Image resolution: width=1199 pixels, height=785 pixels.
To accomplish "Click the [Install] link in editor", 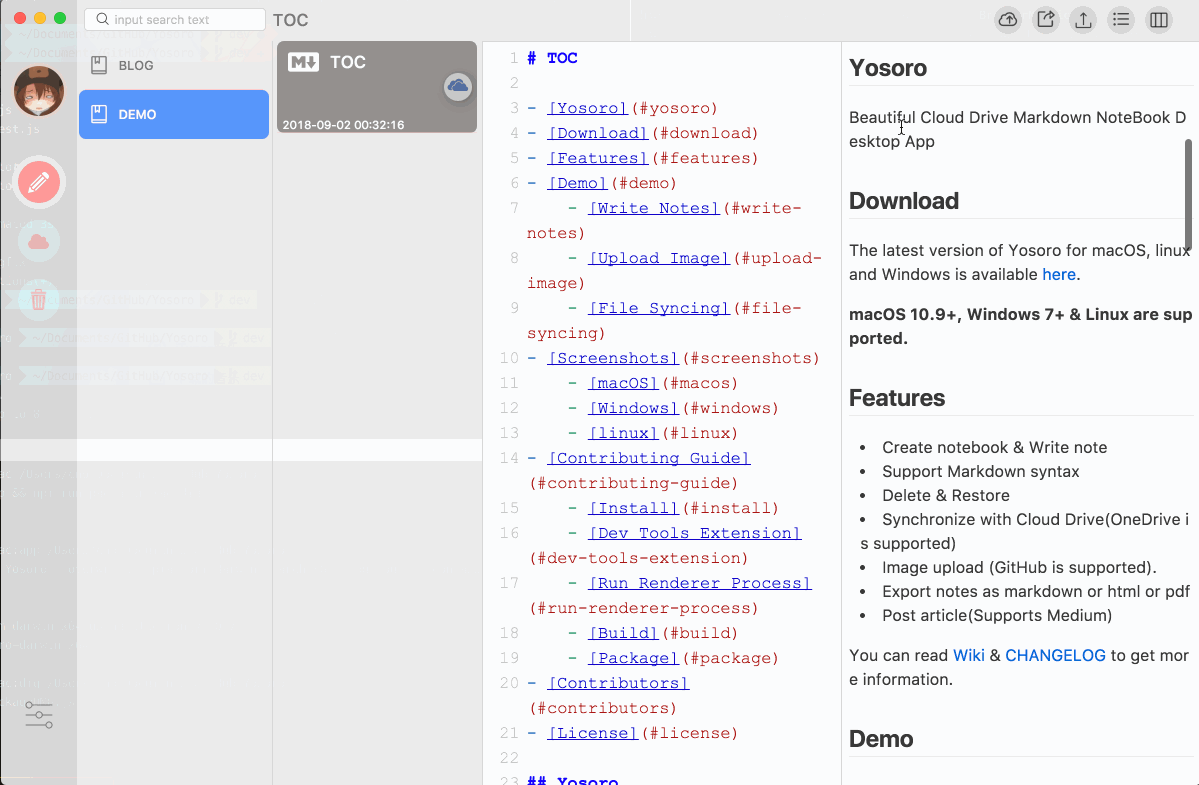I will point(633,508).
